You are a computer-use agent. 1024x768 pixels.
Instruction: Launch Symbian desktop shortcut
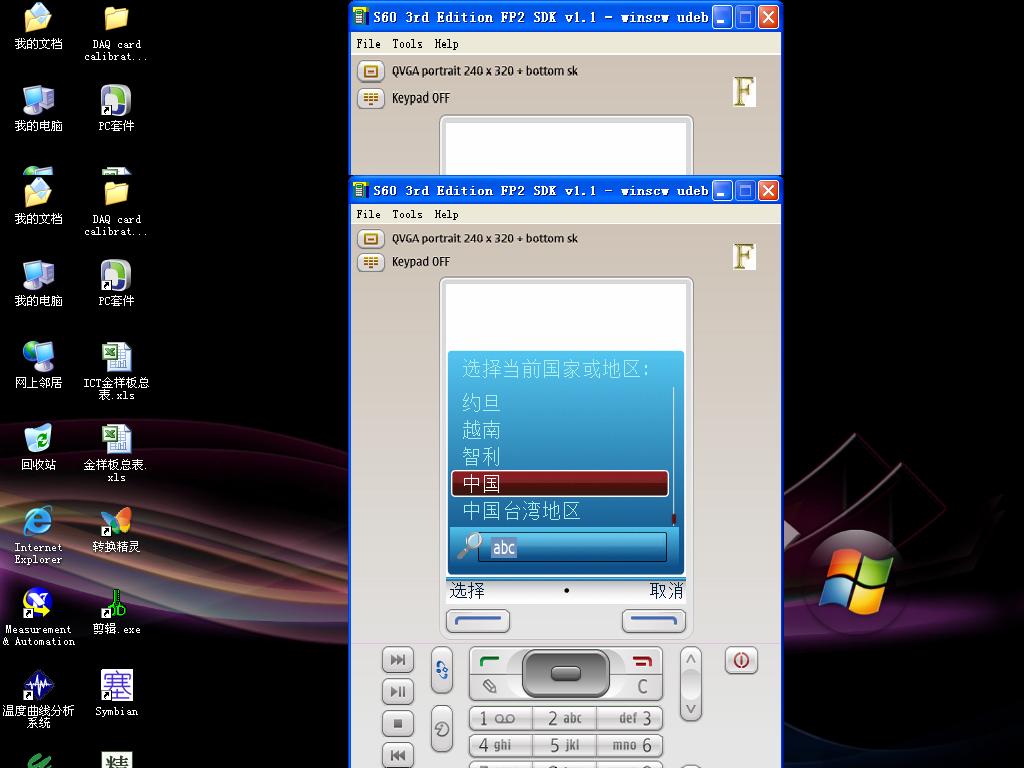pos(116,693)
